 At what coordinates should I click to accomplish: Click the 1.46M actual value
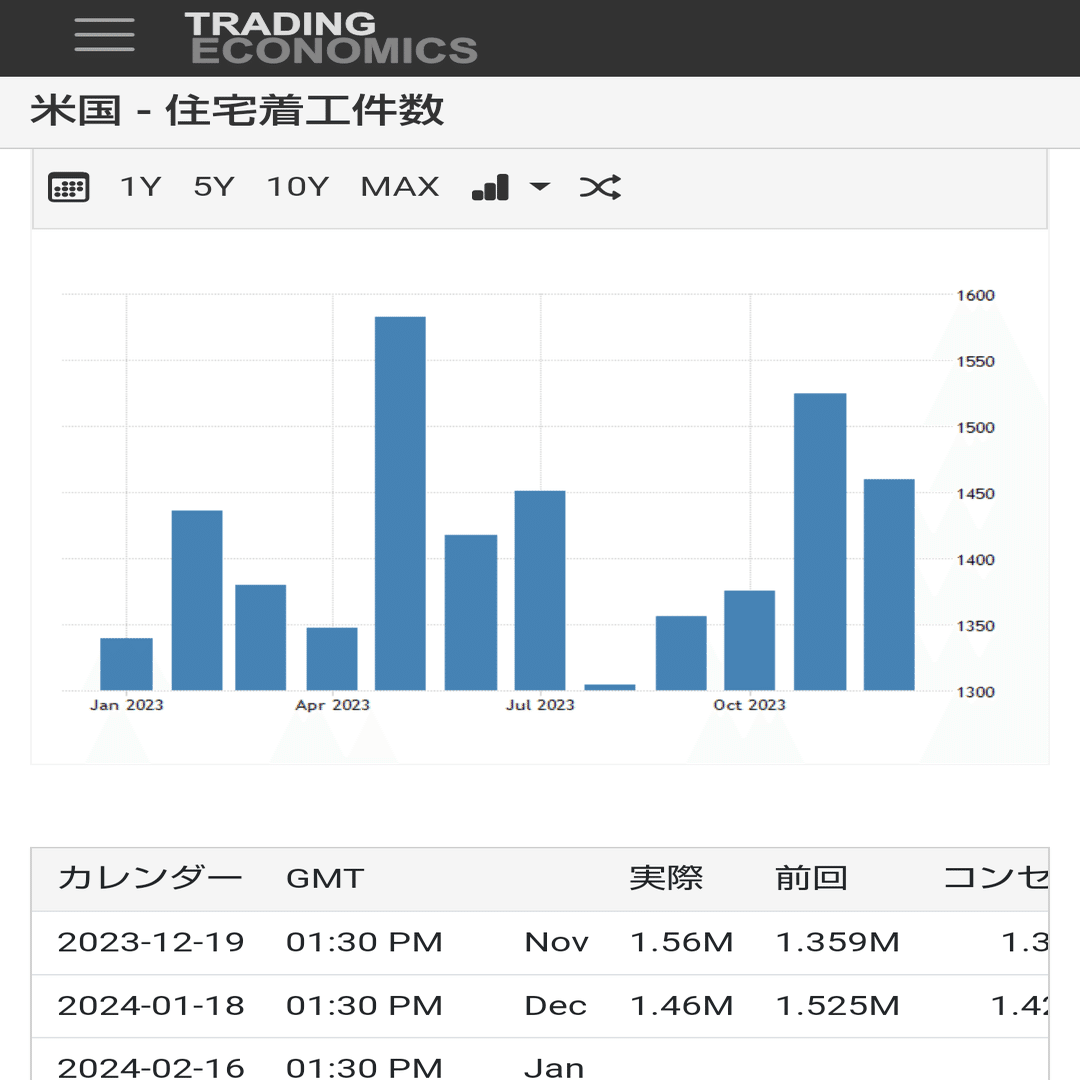coord(682,1006)
